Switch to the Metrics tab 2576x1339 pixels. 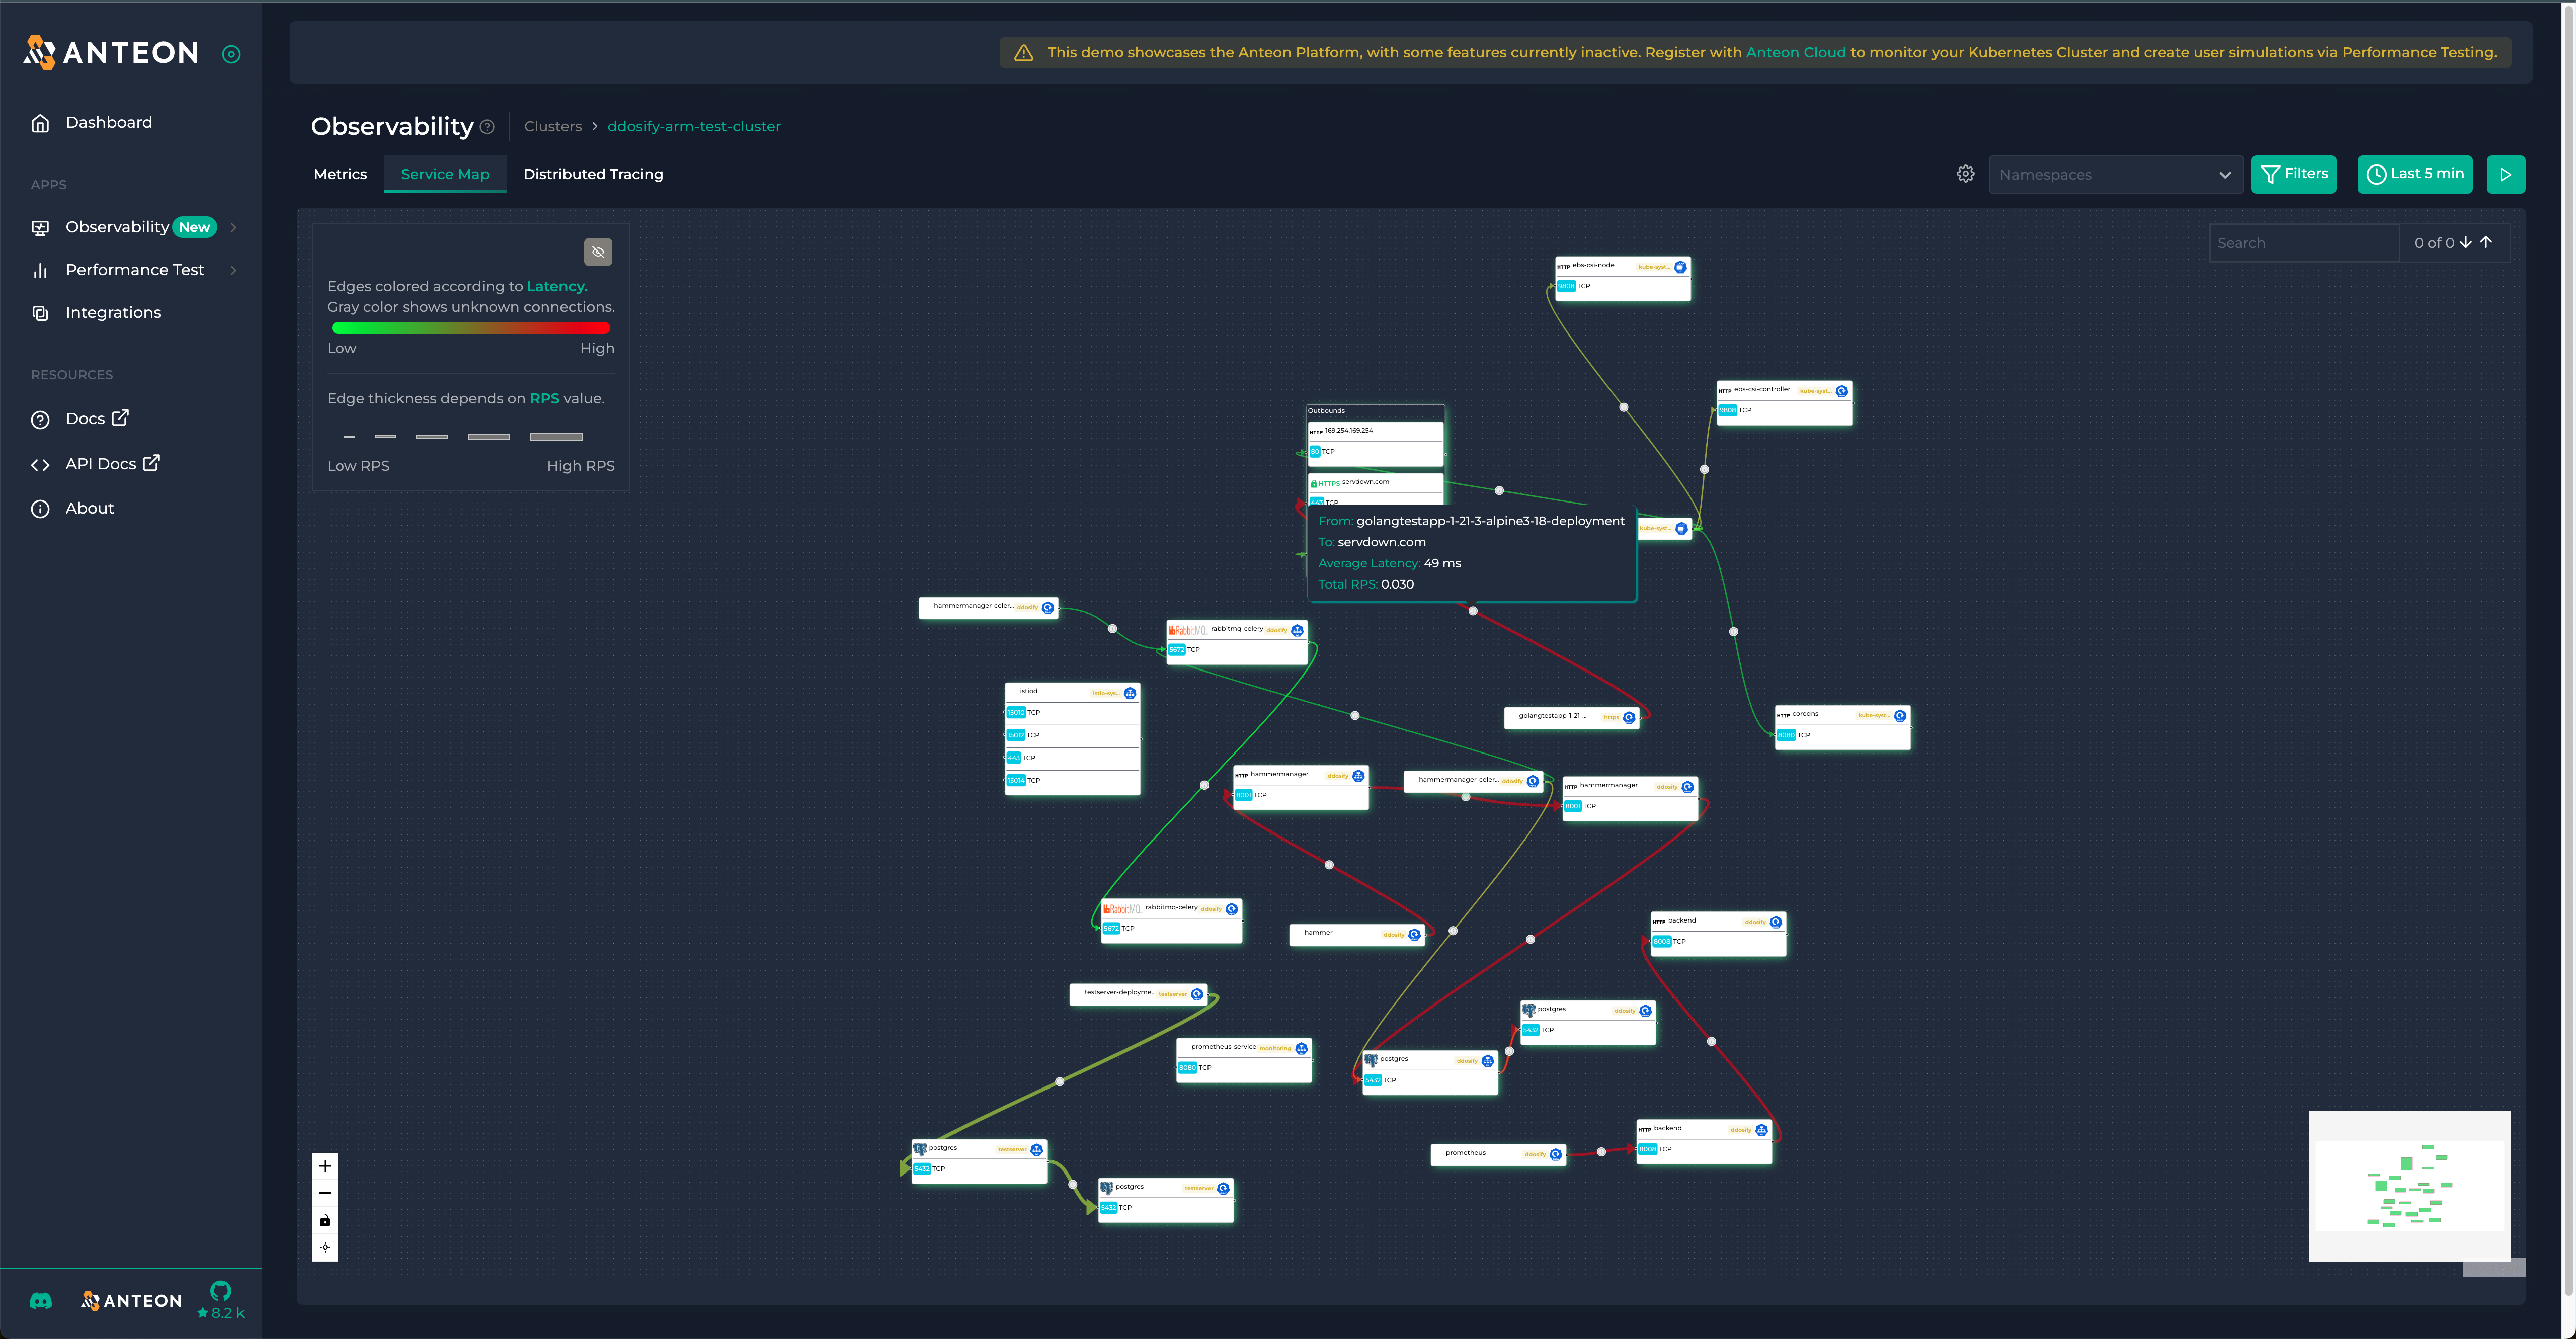coord(340,174)
